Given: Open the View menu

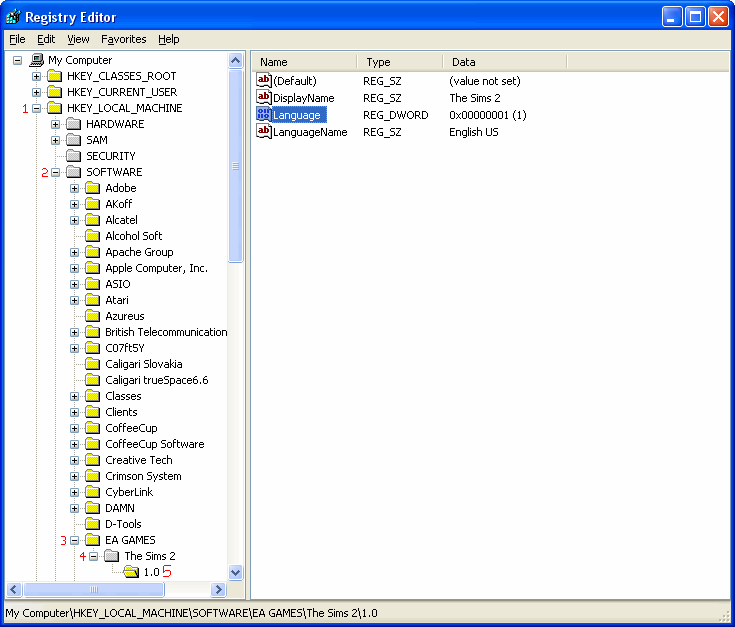Looking at the screenshot, I should [78, 39].
